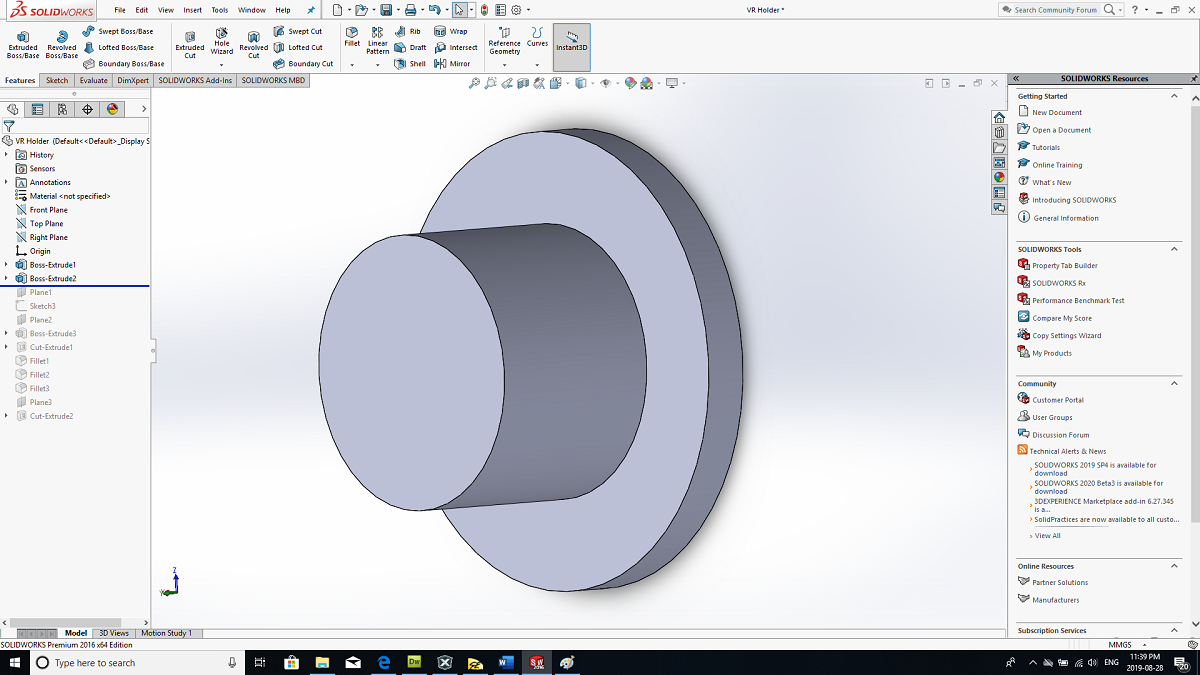Open Reference Geometry tool

tap(504, 42)
